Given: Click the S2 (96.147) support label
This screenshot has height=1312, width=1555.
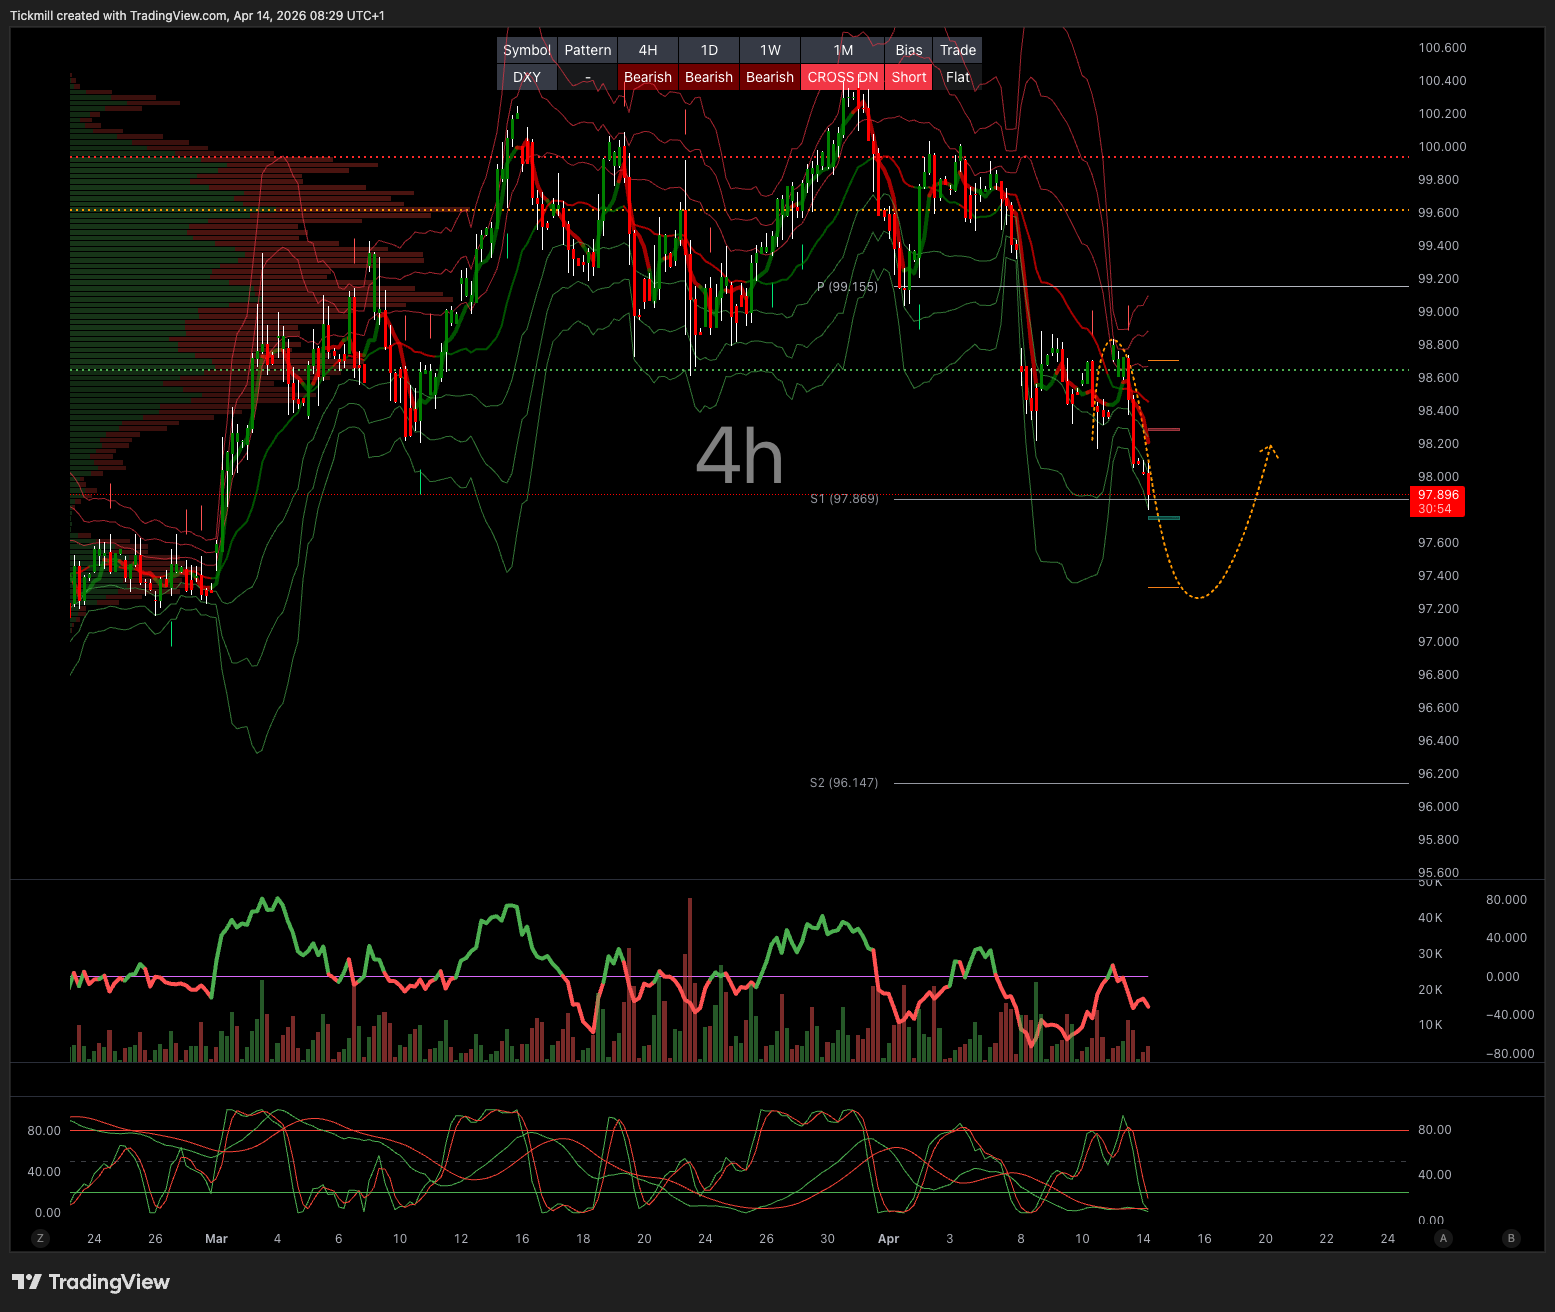Looking at the screenshot, I should pos(844,782).
